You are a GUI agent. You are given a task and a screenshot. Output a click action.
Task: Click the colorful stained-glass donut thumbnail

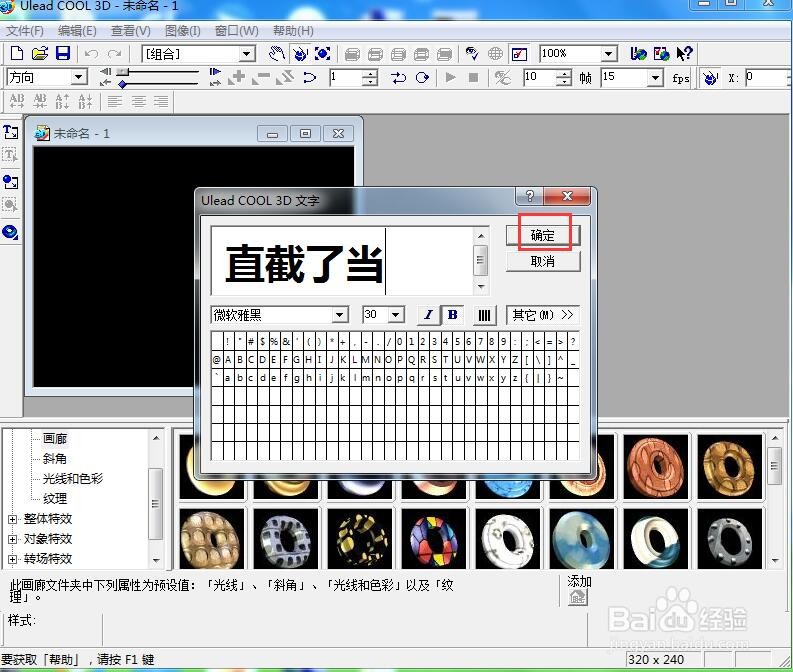point(433,539)
